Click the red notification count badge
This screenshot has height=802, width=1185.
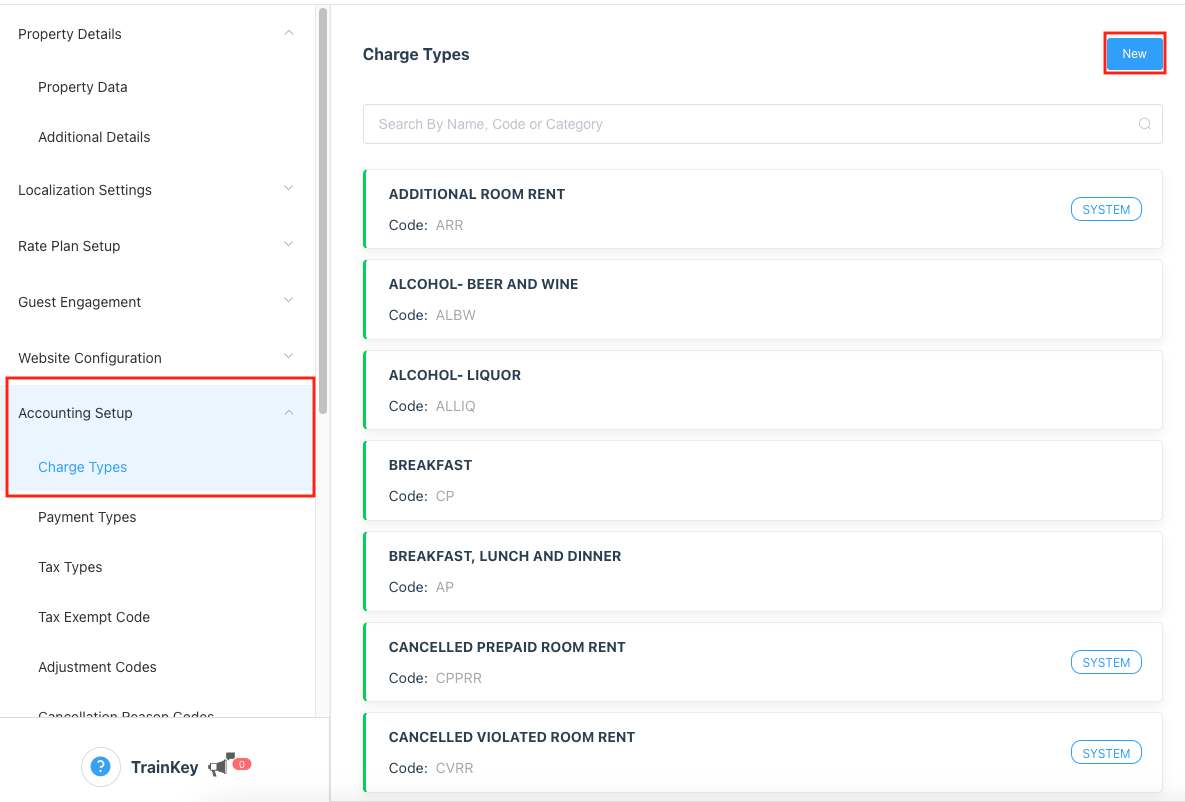click(x=241, y=764)
